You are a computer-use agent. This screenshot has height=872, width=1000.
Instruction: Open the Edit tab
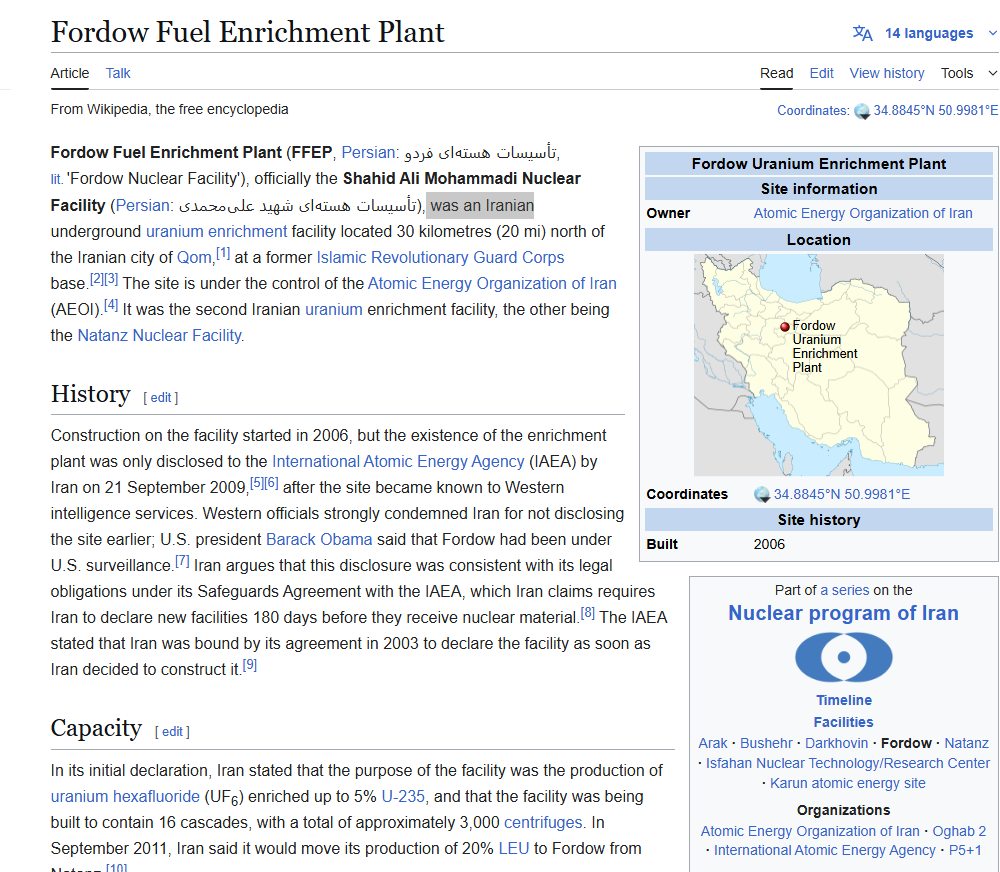(x=821, y=73)
